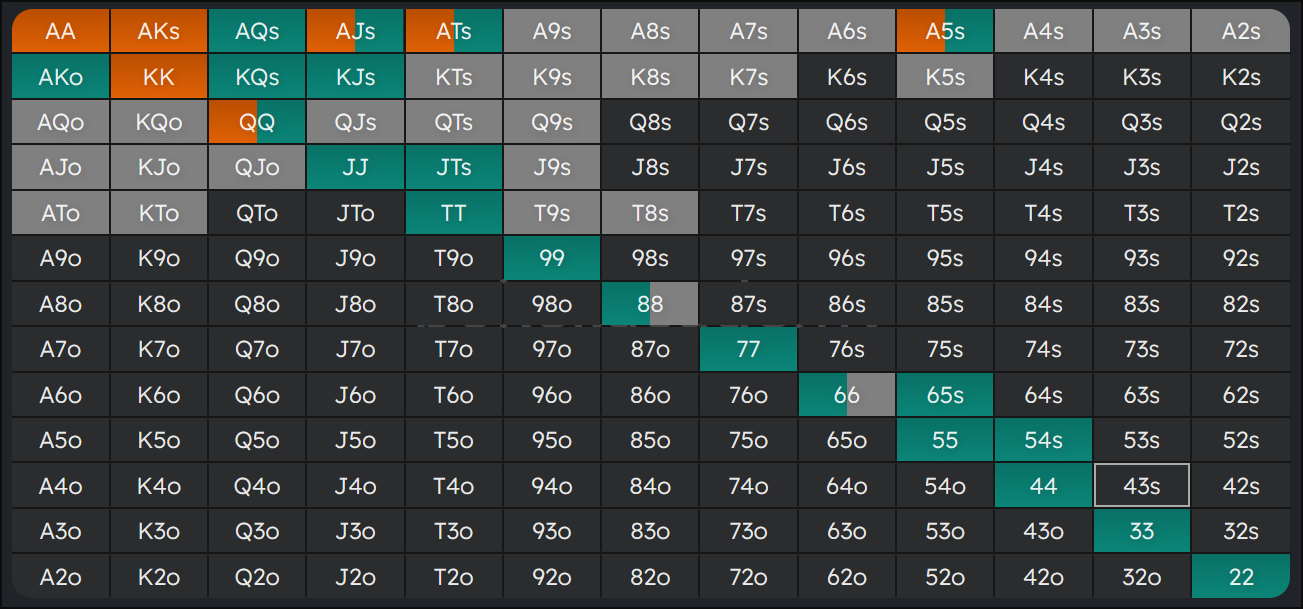Select the A2s top-right cell
Screen dimensions: 1303x609
click(x=1240, y=31)
